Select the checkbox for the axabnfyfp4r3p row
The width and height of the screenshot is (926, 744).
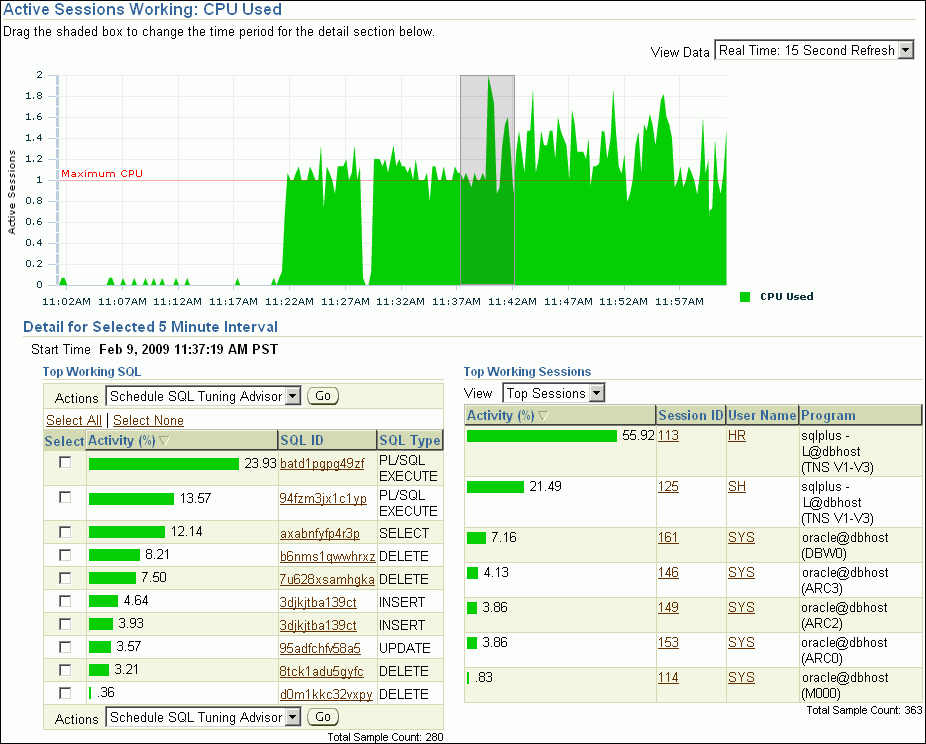(x=65, y=533)
